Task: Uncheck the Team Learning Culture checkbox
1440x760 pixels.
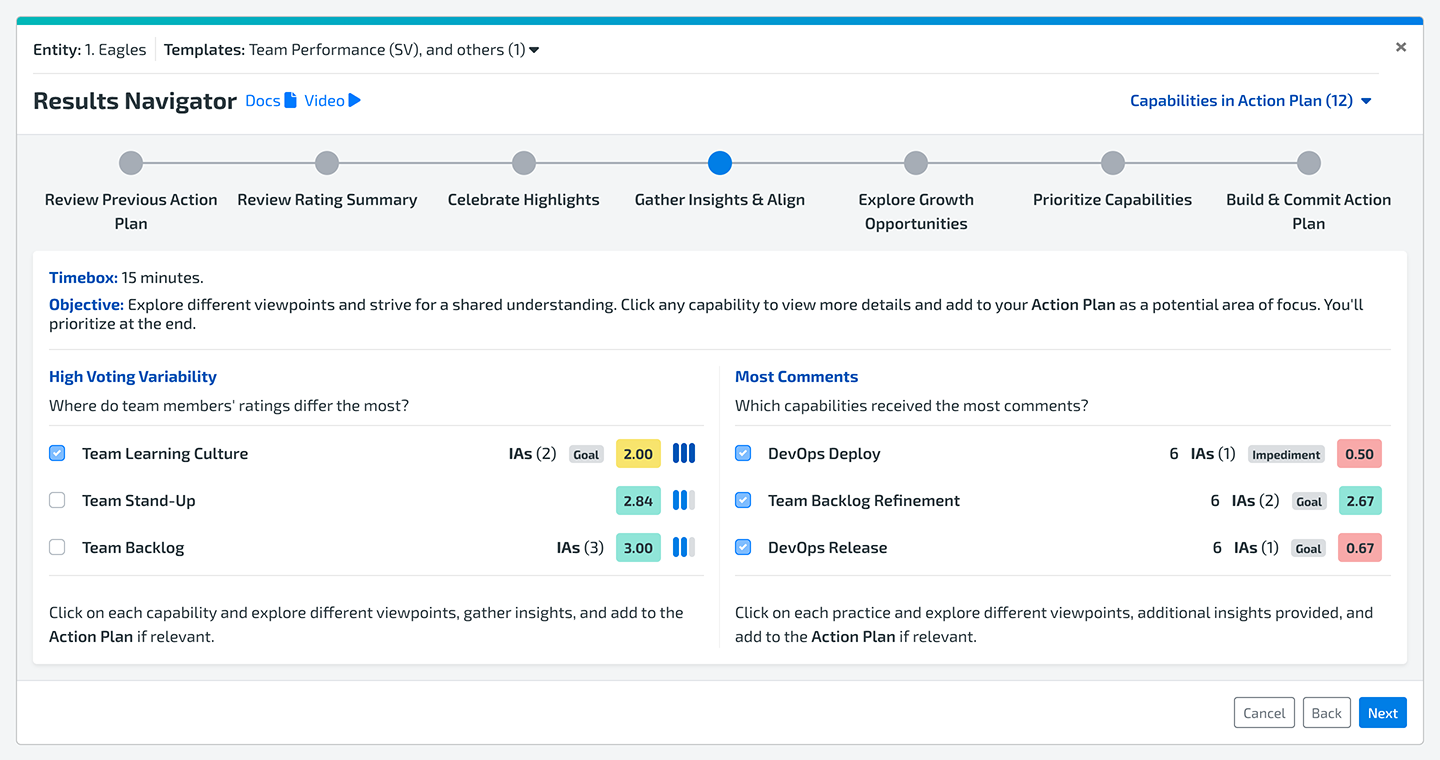Action: coord(57,453)
